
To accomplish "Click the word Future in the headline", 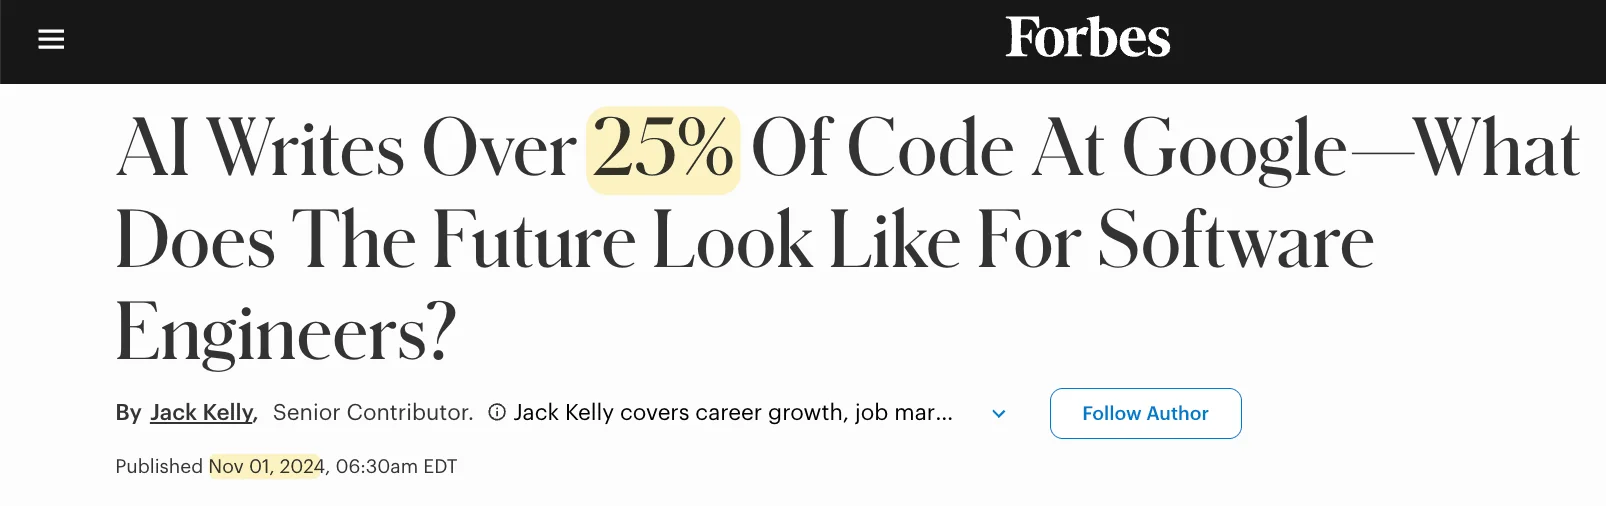I will pyautogui.click(x=533, y=241).
